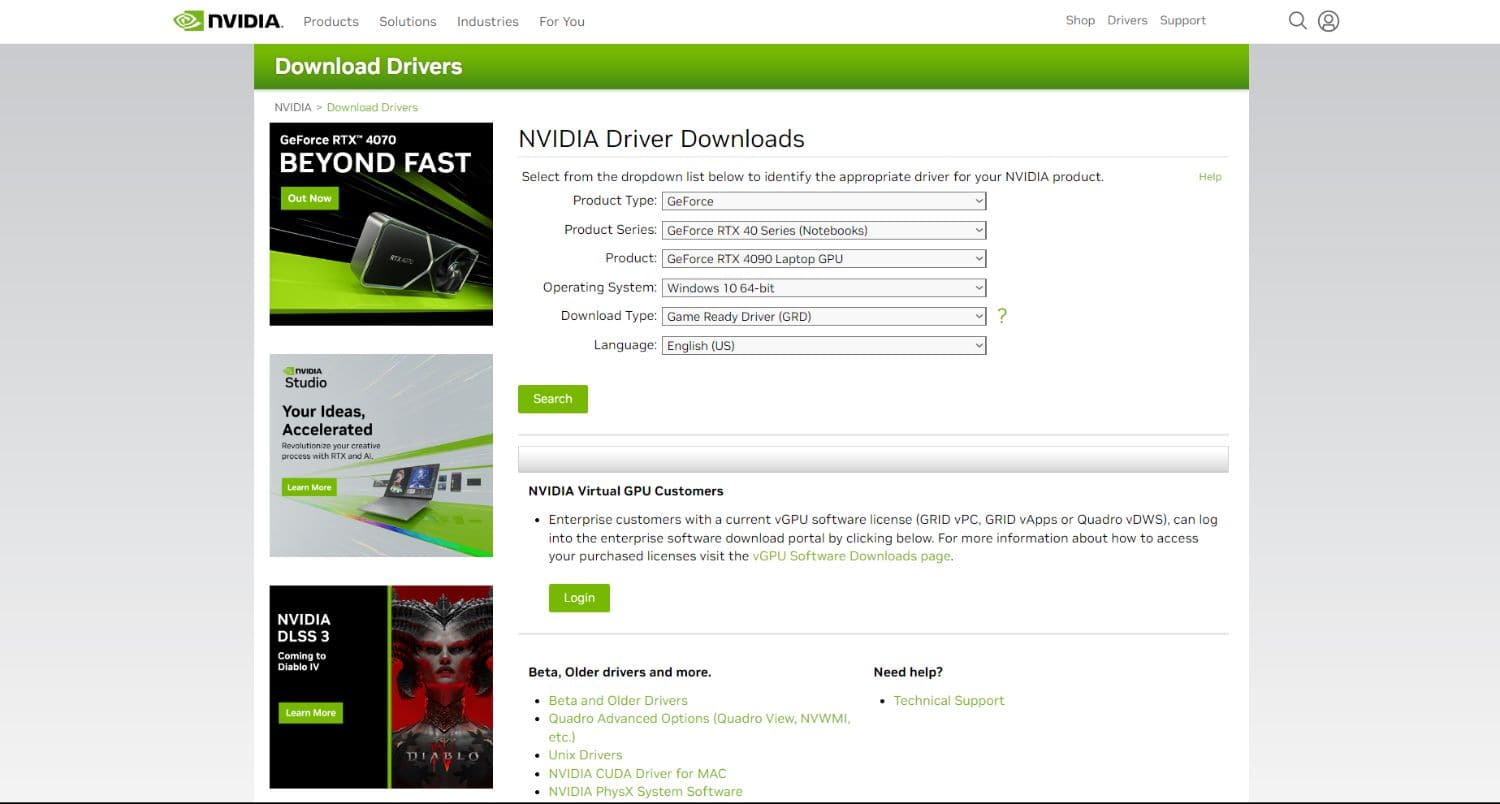The height and width of the screenshot is (804, 1500).
Task: Click the green Search button
Action: 553,399
